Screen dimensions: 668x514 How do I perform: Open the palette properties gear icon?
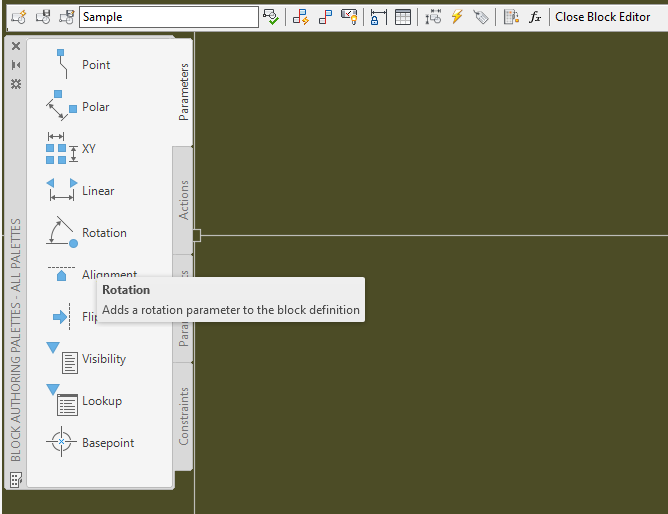pos(16,84)
